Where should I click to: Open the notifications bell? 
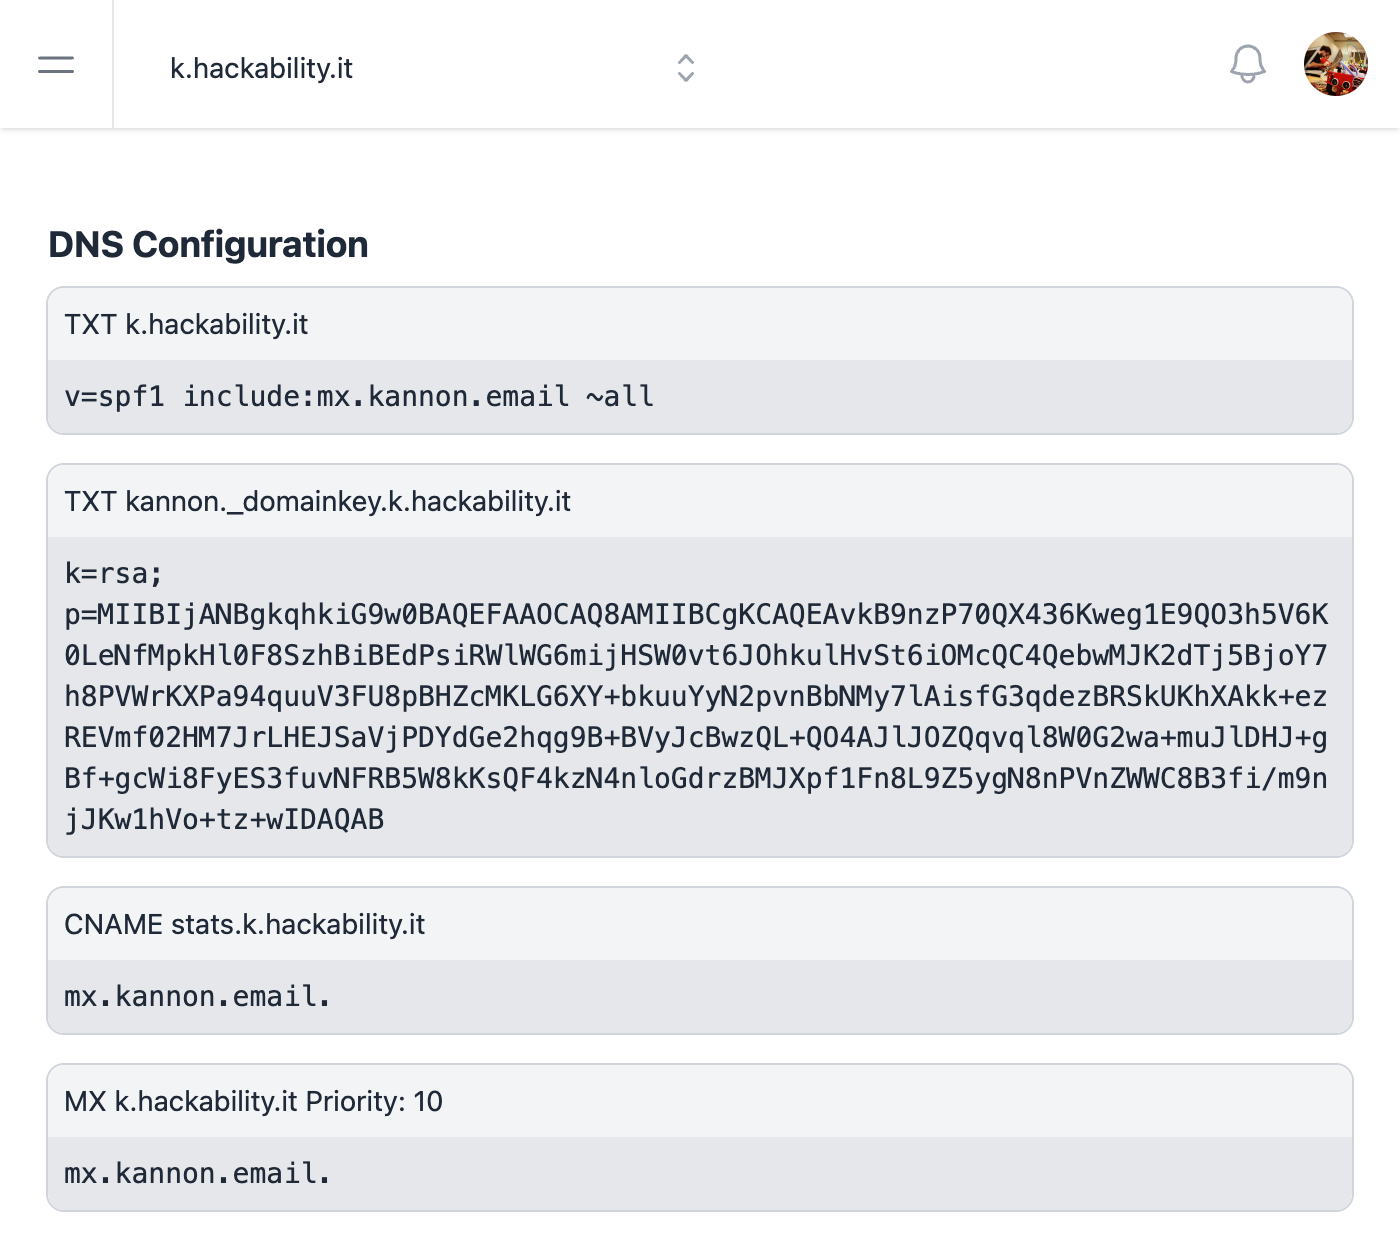[x=1247, y=64]
